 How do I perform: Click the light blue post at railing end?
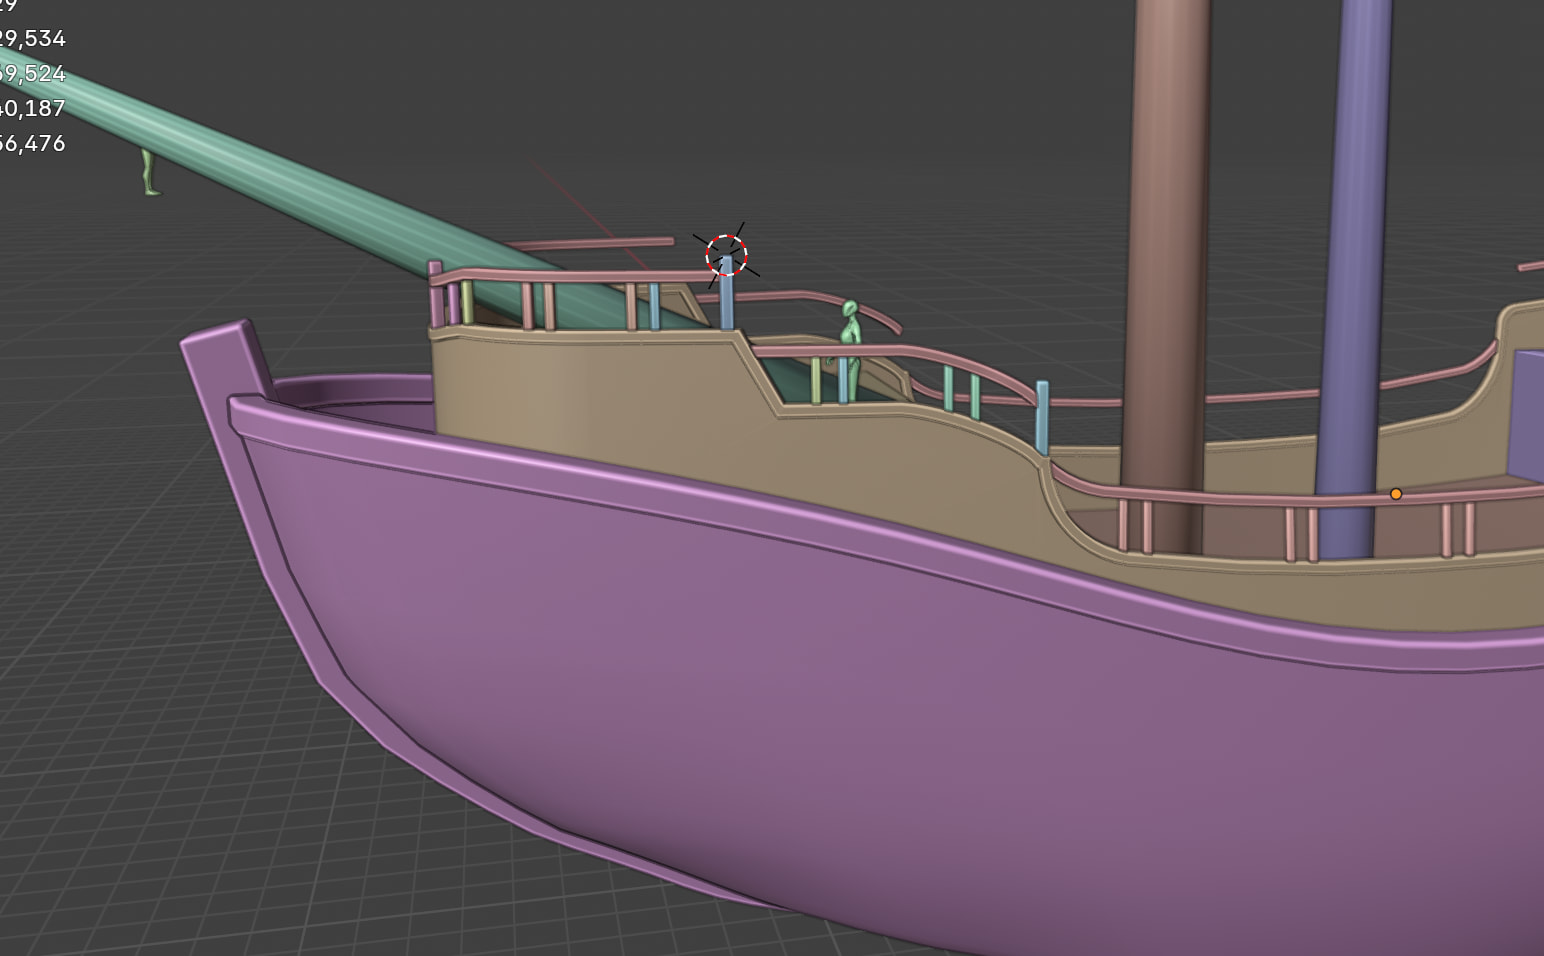tap(1042, 418)
